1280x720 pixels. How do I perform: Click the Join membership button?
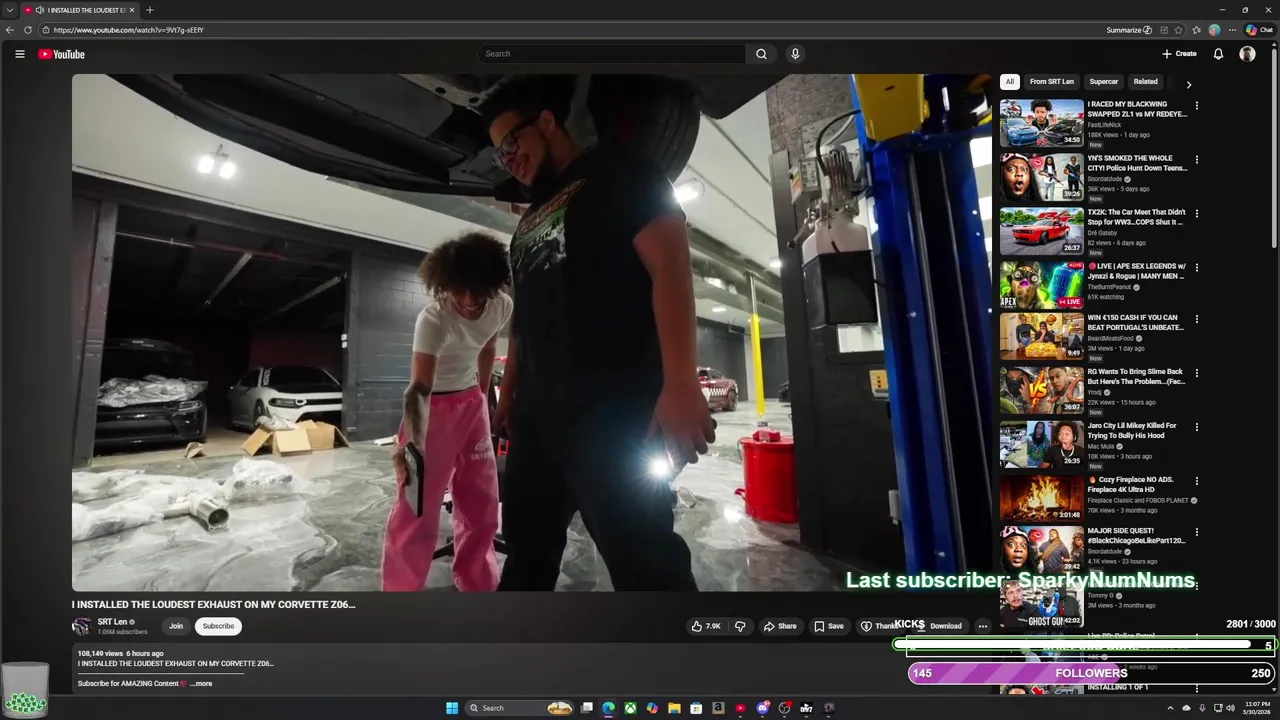pyautogui.click(x=176, y=626)
